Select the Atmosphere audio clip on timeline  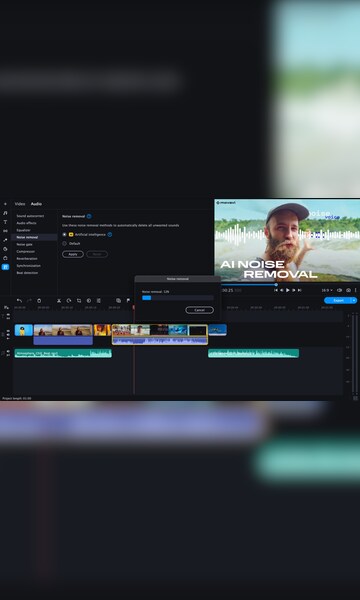pos(63,353)
